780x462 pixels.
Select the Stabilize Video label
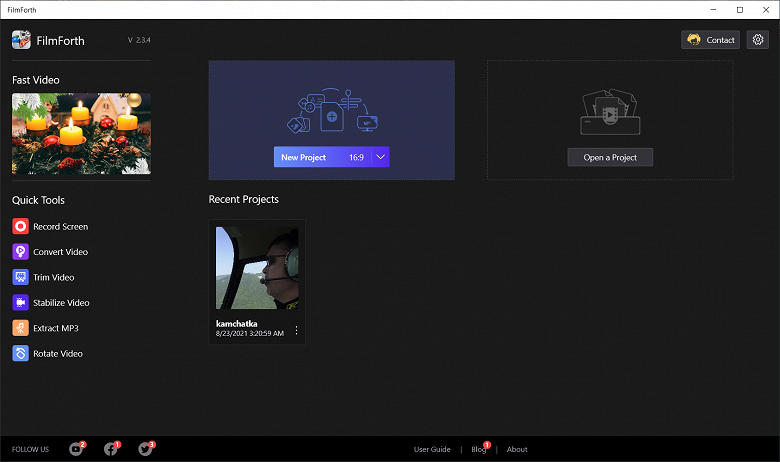click(61, 303)
